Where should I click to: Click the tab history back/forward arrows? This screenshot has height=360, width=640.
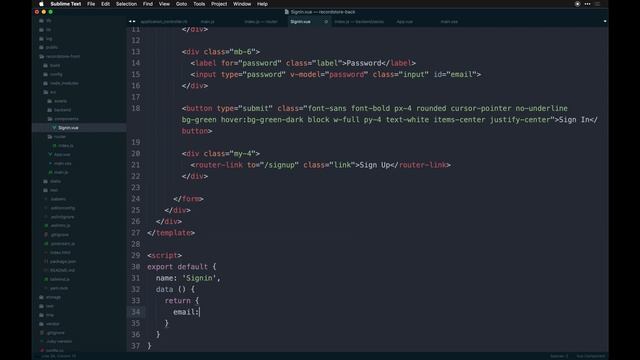pos(132,22)
